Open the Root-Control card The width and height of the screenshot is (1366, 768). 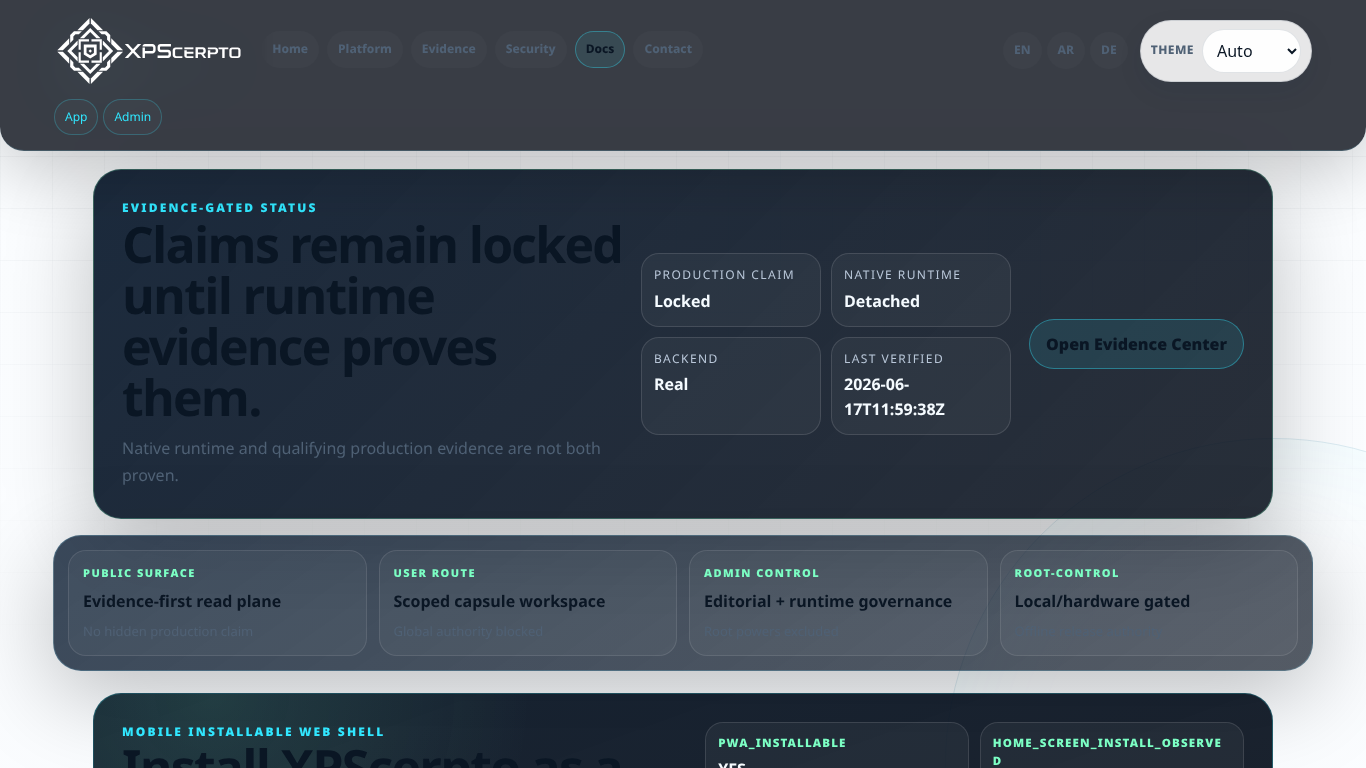[x=1149, y=603]
